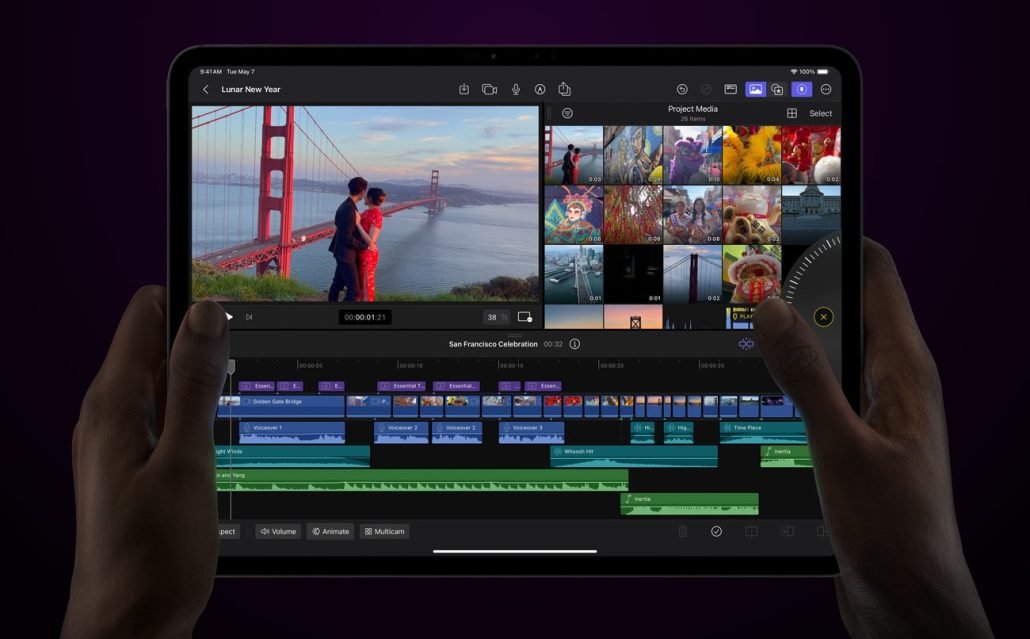This screenshot has width=1030, height=639.
Task: Select the Voiceover 1 audio clip
Action: point(292,432)
